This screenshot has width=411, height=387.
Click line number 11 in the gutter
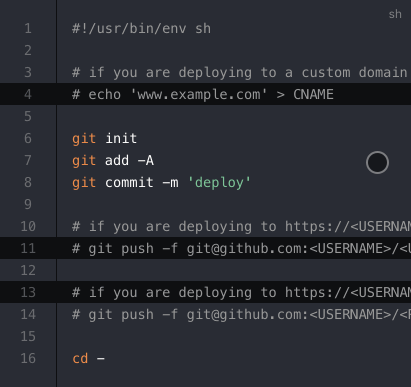tap(28, 248)
